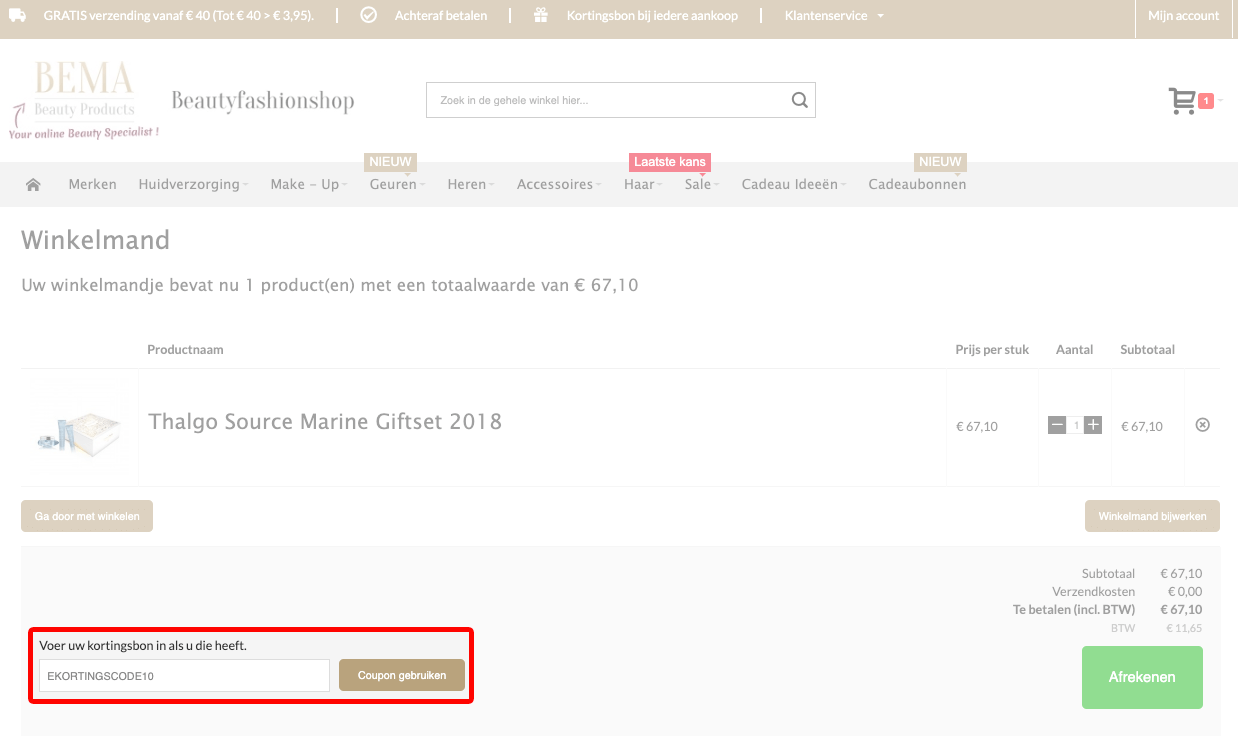Expand the Accessoires menu
This screenshot has height=745, width=1238.
[560, 184]
